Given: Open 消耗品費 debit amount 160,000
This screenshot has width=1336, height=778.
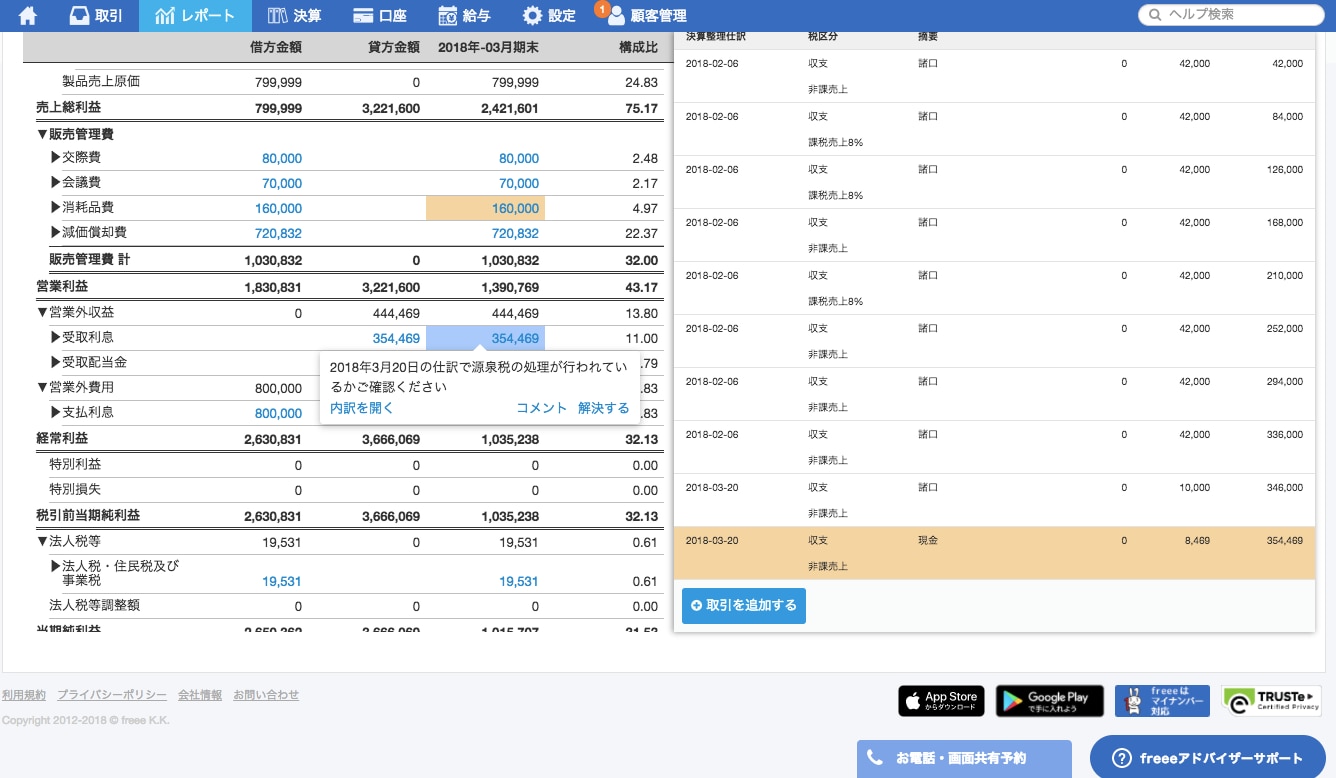Looking at the screenshot, I should [x=278, y=208].
